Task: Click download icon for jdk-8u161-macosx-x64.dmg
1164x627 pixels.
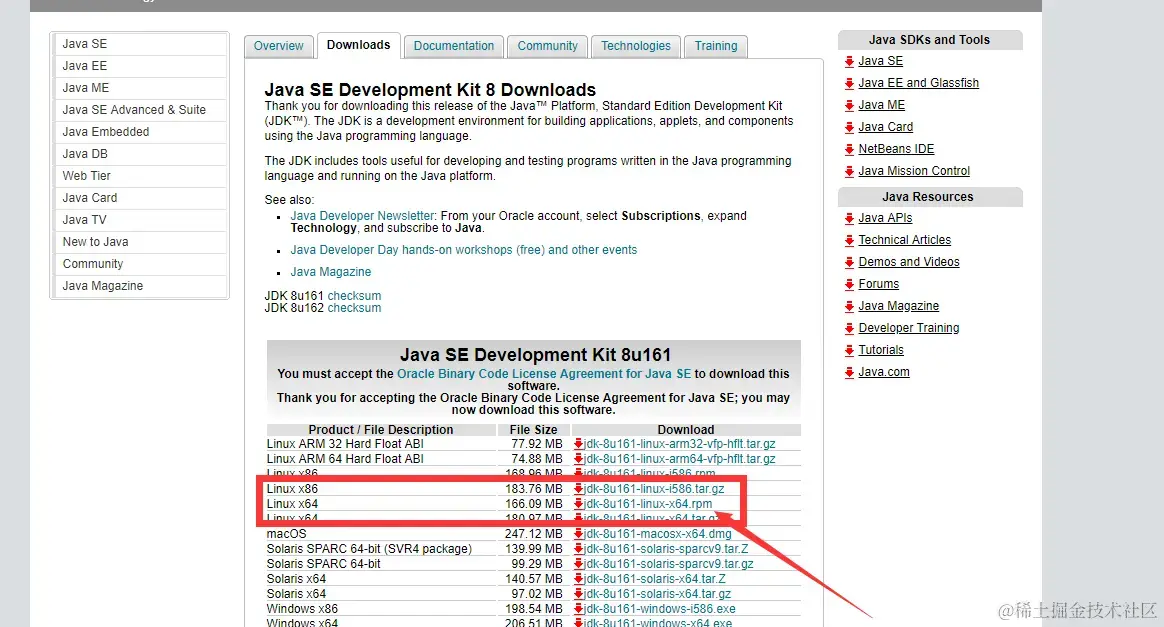Action: pyautogui.click(x=578, y=534)
